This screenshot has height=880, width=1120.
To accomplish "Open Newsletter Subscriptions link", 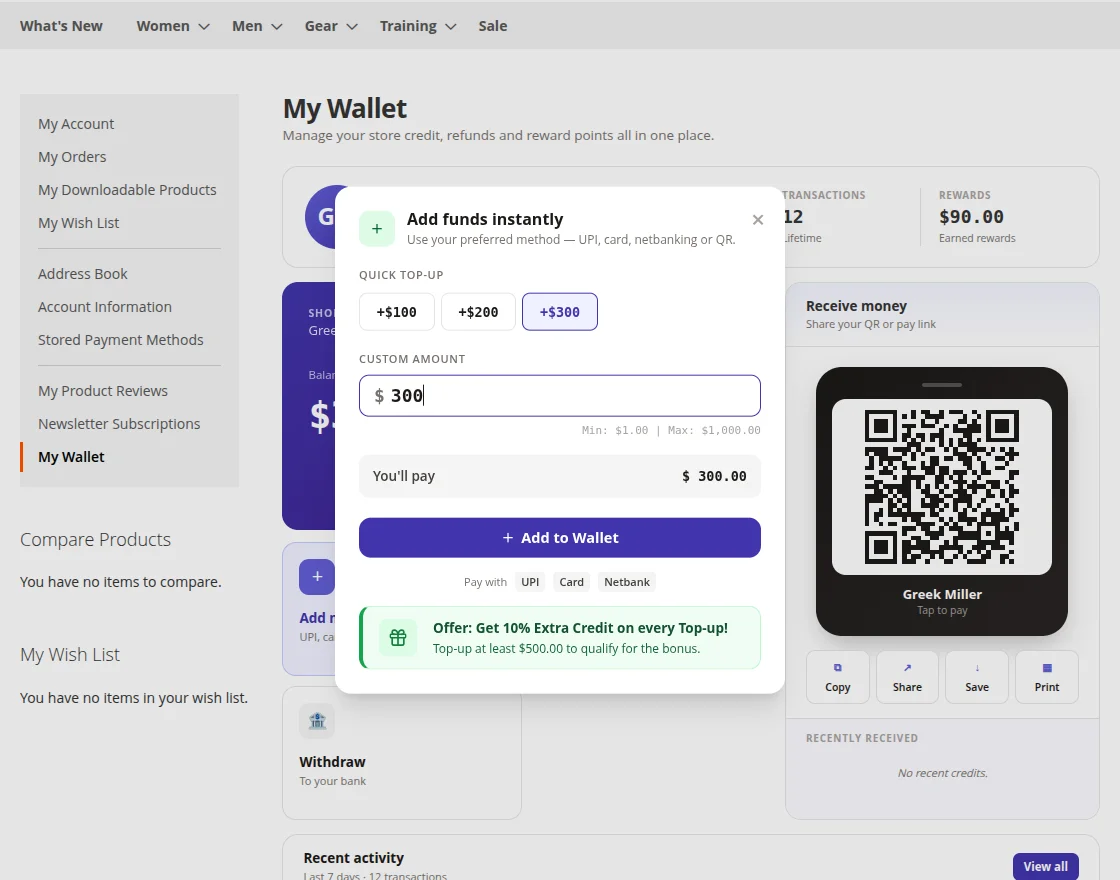I will (119, 424).
